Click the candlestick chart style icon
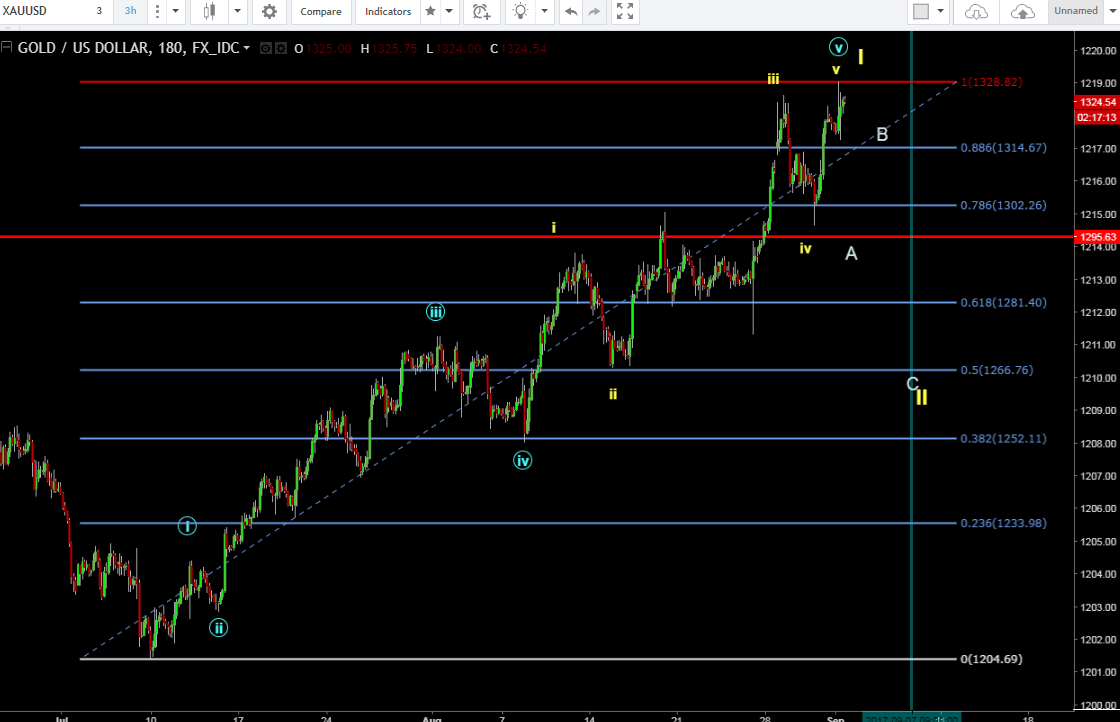Viewport: 1120px width, 722px height. 209,11
